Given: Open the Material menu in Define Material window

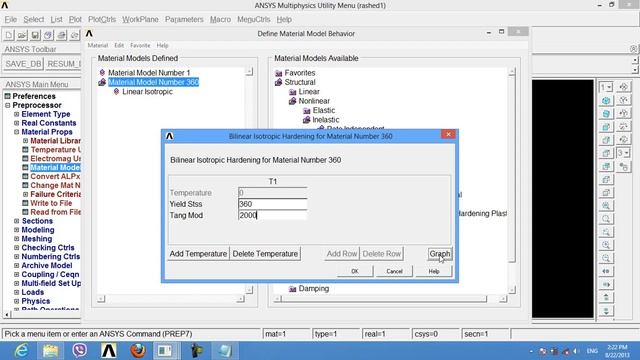Looking at the screenshot, I should 98,46.
